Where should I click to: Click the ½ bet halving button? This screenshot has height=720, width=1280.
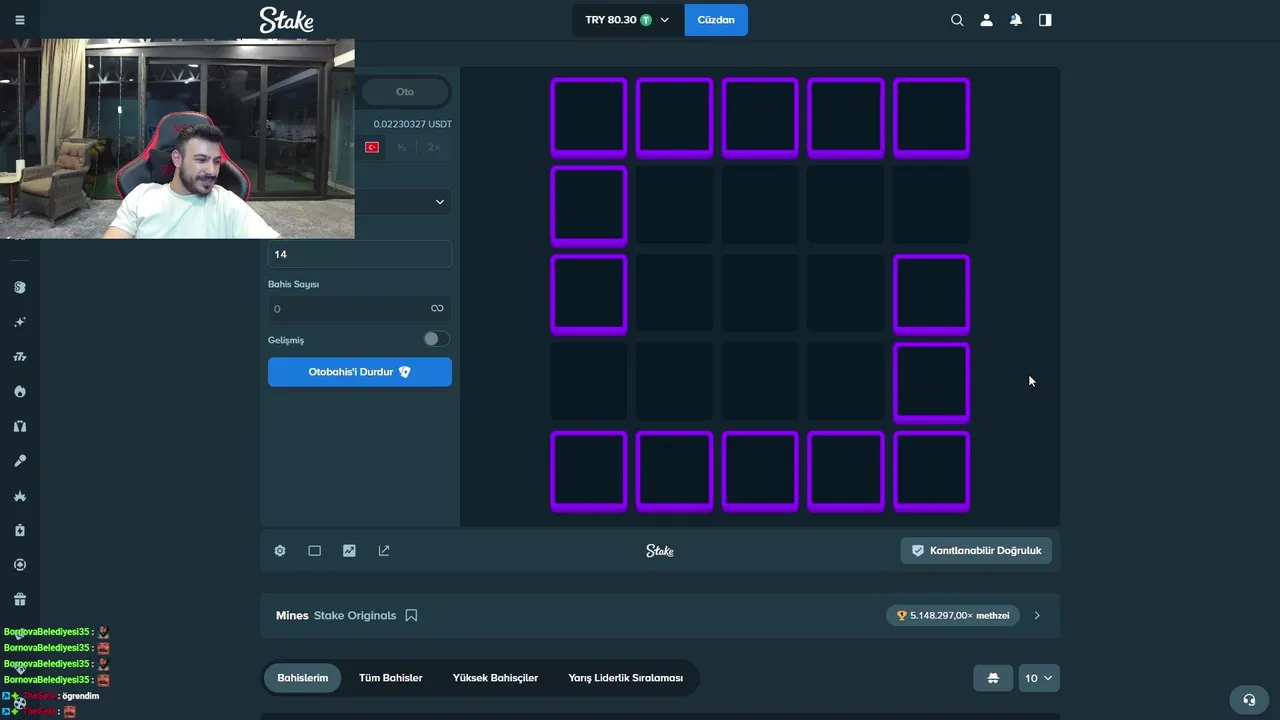click(x=402, y=147)
